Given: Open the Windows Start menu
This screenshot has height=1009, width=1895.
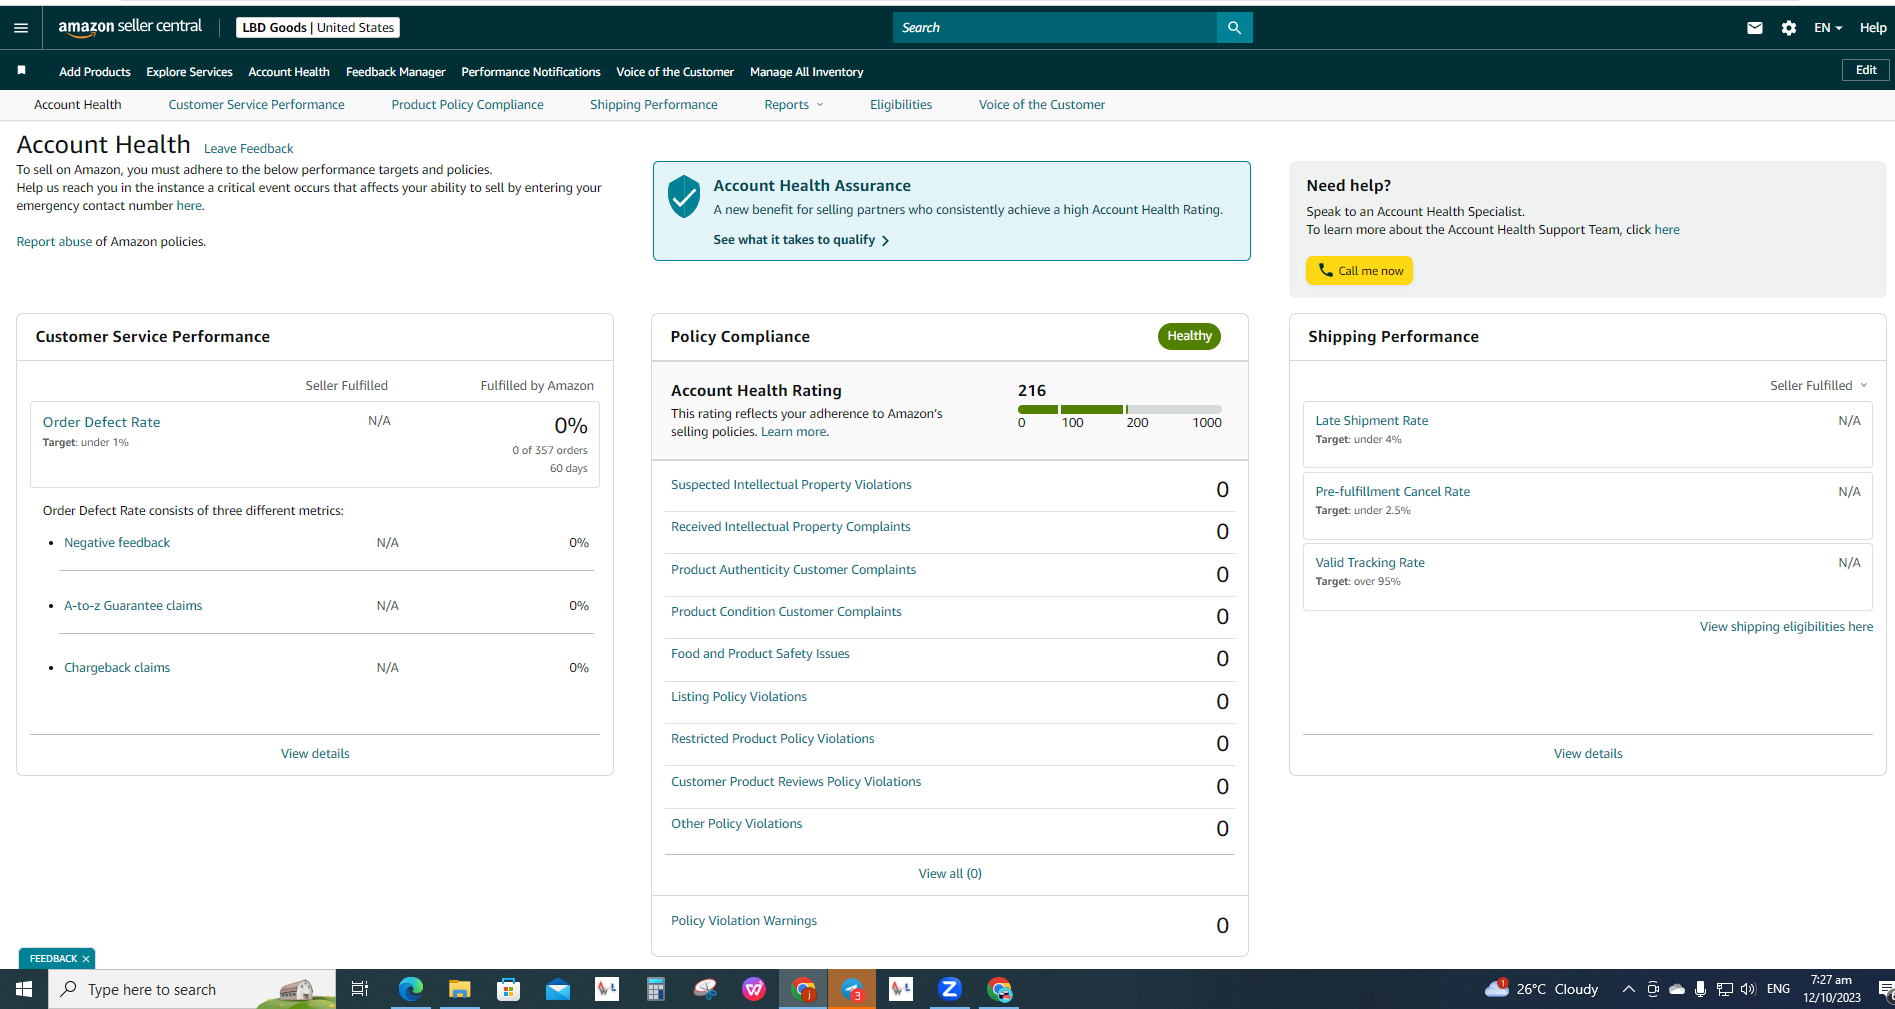Looking at the screenshot, I should (x=24, y=989).
